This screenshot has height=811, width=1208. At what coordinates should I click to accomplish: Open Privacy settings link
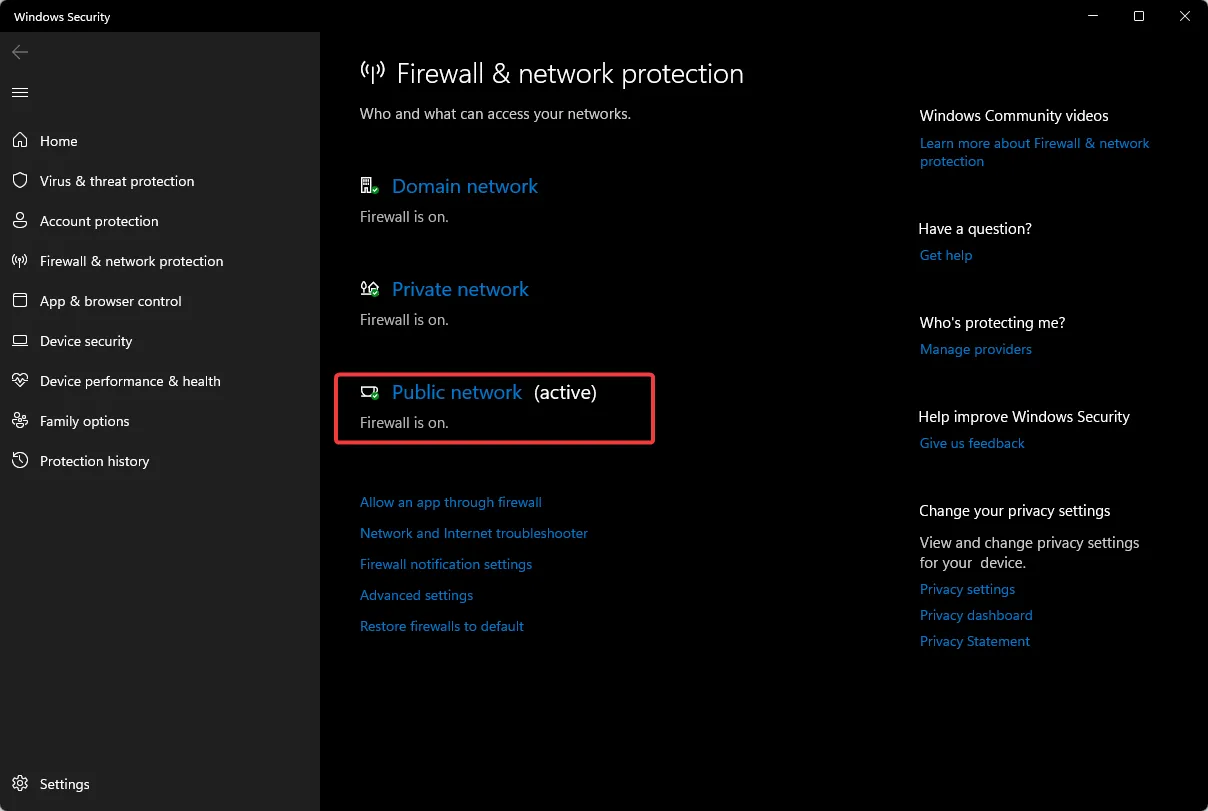[x=967, y=589]
